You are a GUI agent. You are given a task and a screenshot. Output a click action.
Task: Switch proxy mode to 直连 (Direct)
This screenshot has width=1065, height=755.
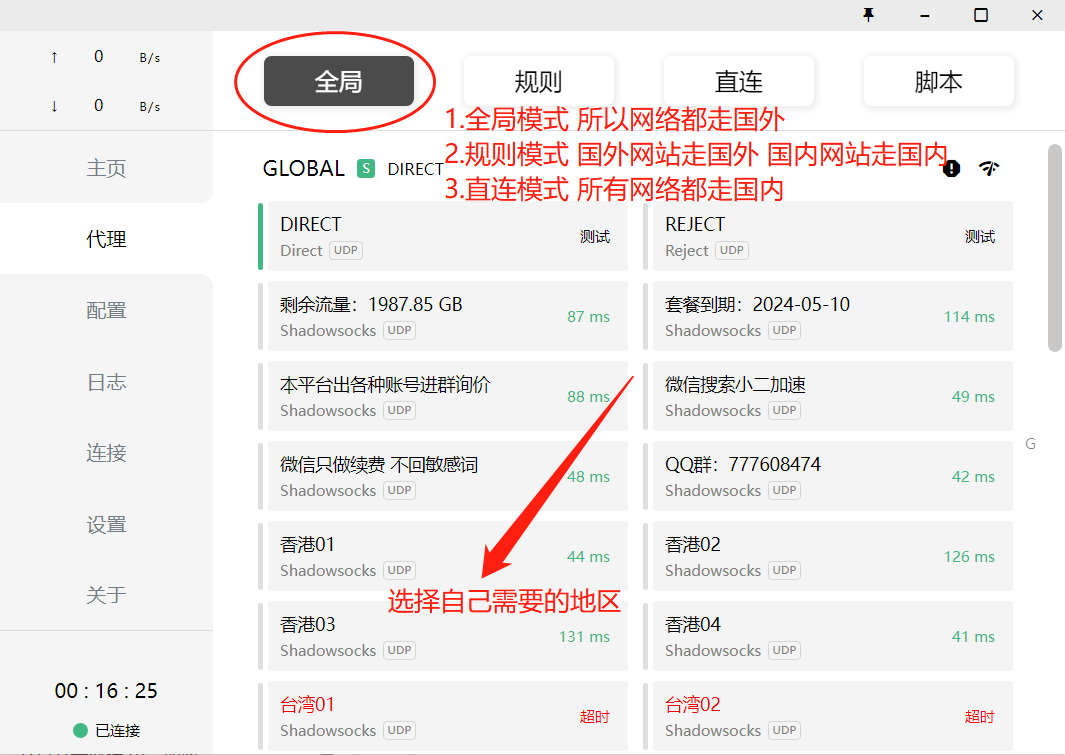(x=738, y=81)
